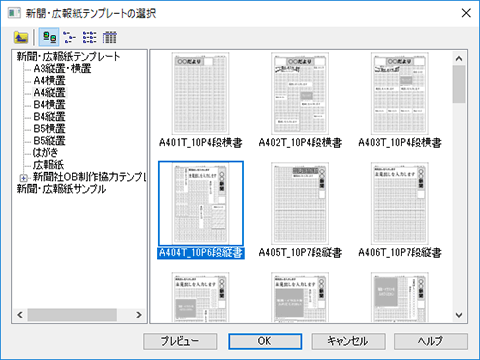Select B5縦置 in the tree

50,141
